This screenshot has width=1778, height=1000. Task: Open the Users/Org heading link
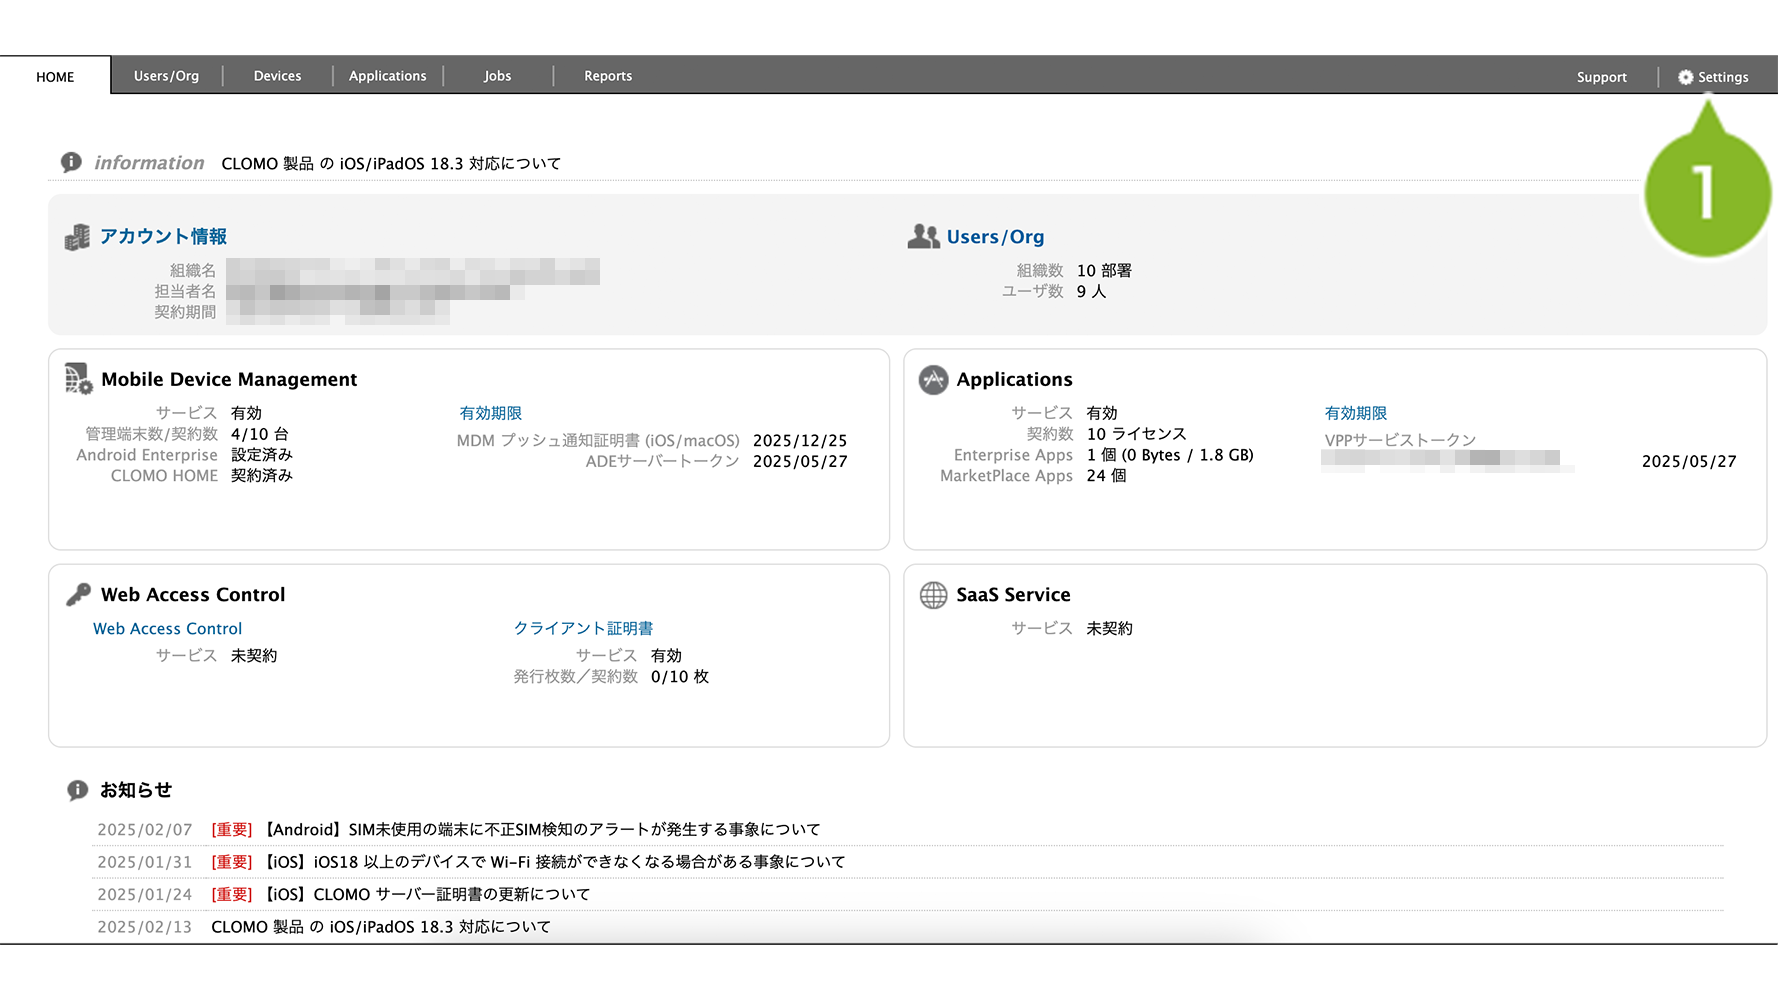coord(995,237)
